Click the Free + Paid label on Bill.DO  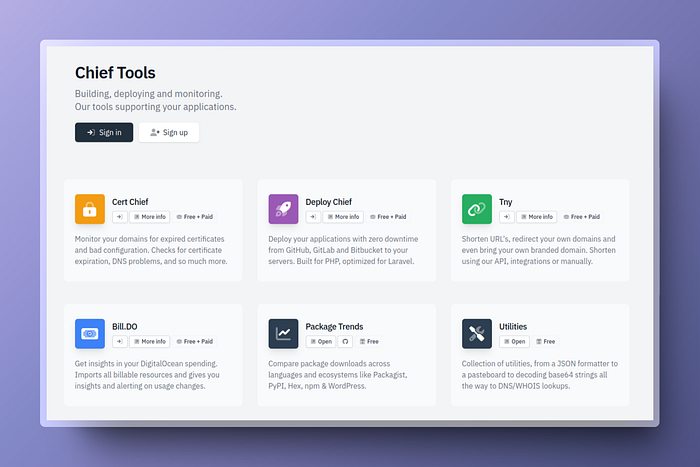195,342
